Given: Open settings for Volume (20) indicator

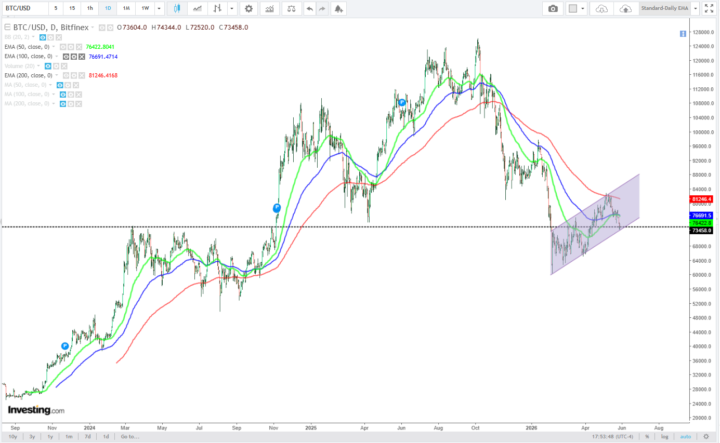Looking at the screenshot, I should (56, 66).
